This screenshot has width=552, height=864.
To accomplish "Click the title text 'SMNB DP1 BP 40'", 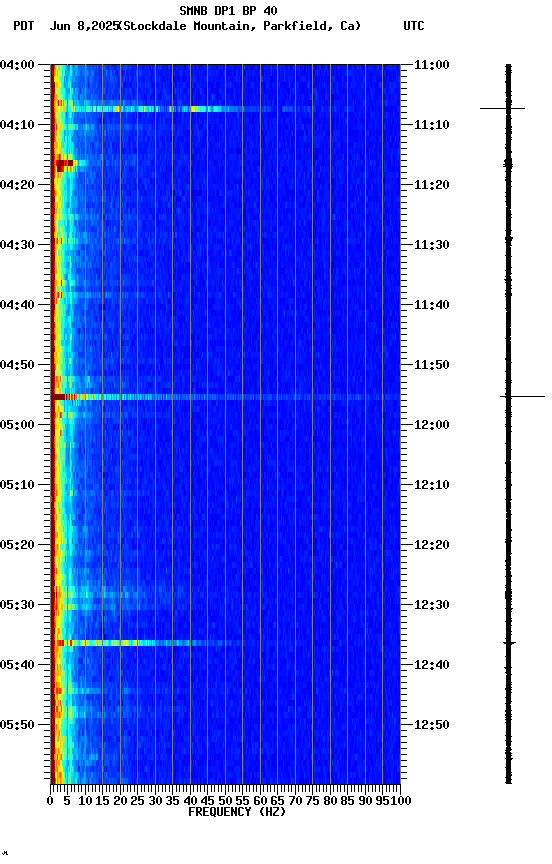I will coord(228,10).
